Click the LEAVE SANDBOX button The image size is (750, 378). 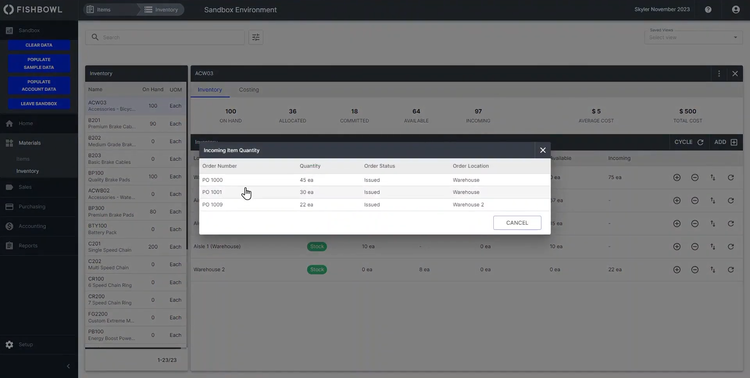click(x=39, y=103)
